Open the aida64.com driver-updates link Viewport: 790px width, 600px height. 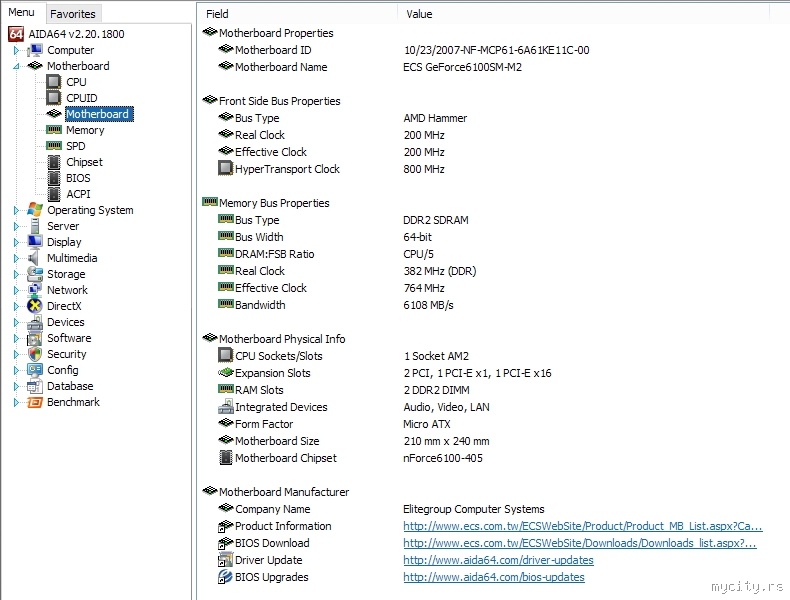pos(498,560)
